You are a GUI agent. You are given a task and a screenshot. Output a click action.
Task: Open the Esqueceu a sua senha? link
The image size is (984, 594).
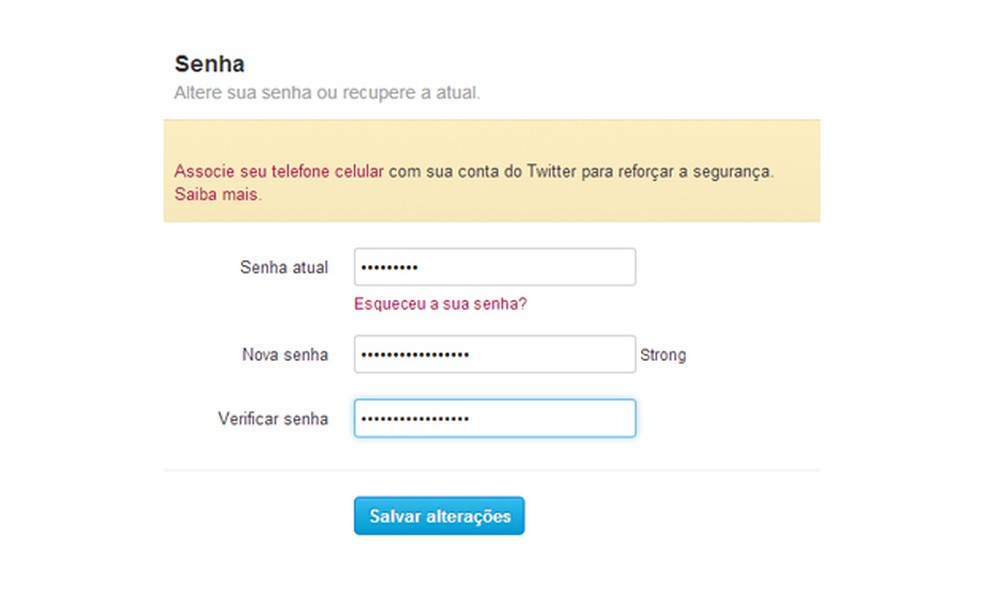441,303
